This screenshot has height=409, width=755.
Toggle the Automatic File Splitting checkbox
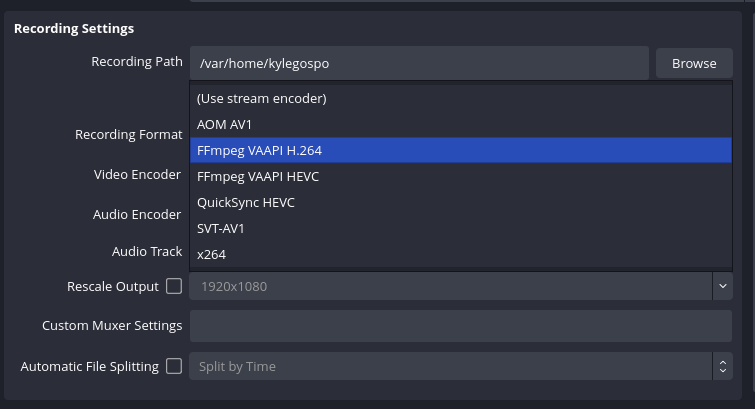(x=174, y=366)
